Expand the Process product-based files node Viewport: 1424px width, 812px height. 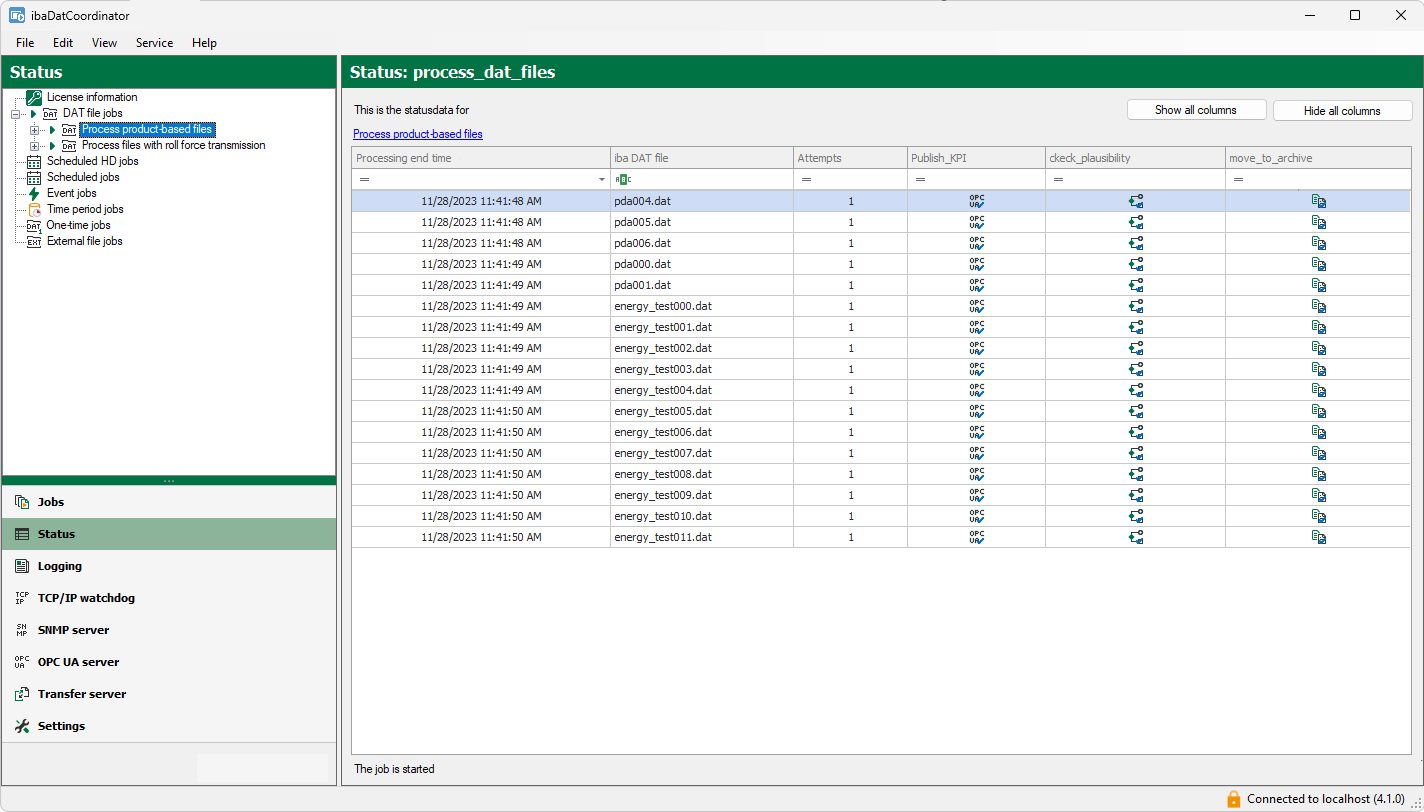35,130
